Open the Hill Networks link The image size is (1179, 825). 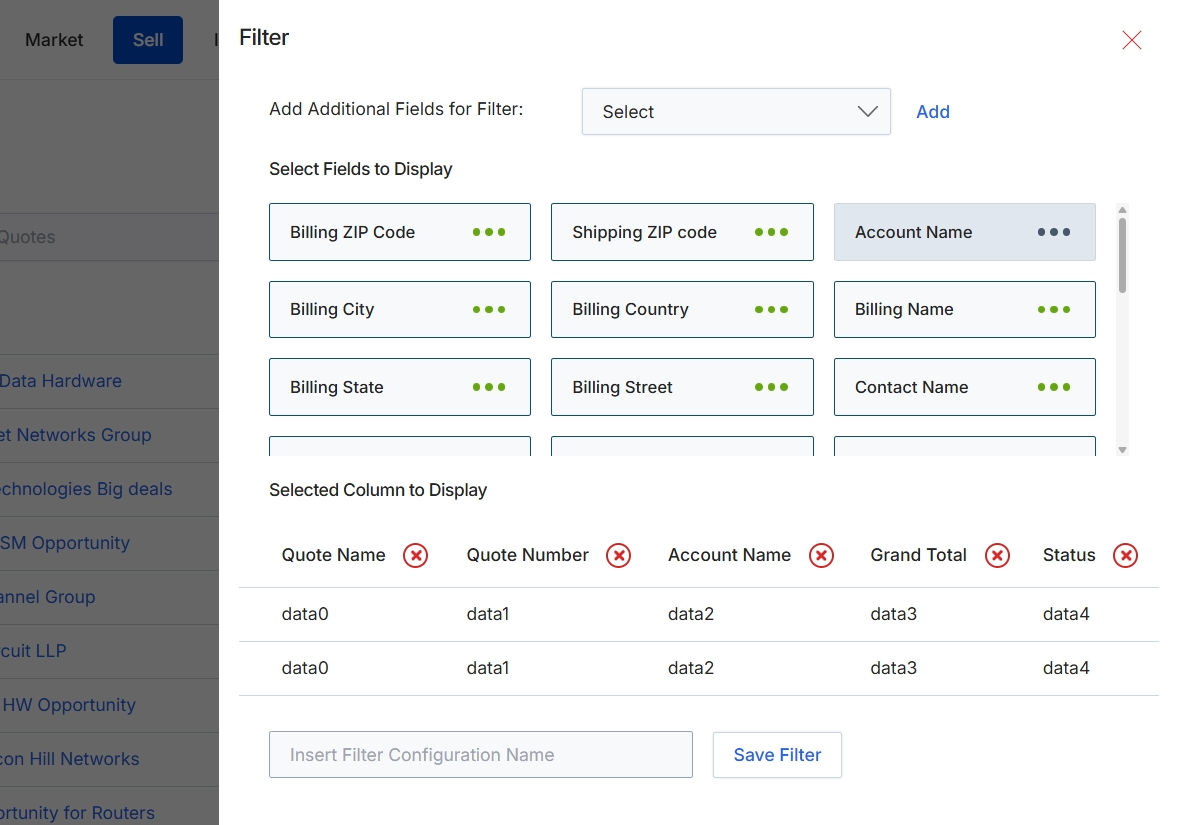tap(69, 760)
